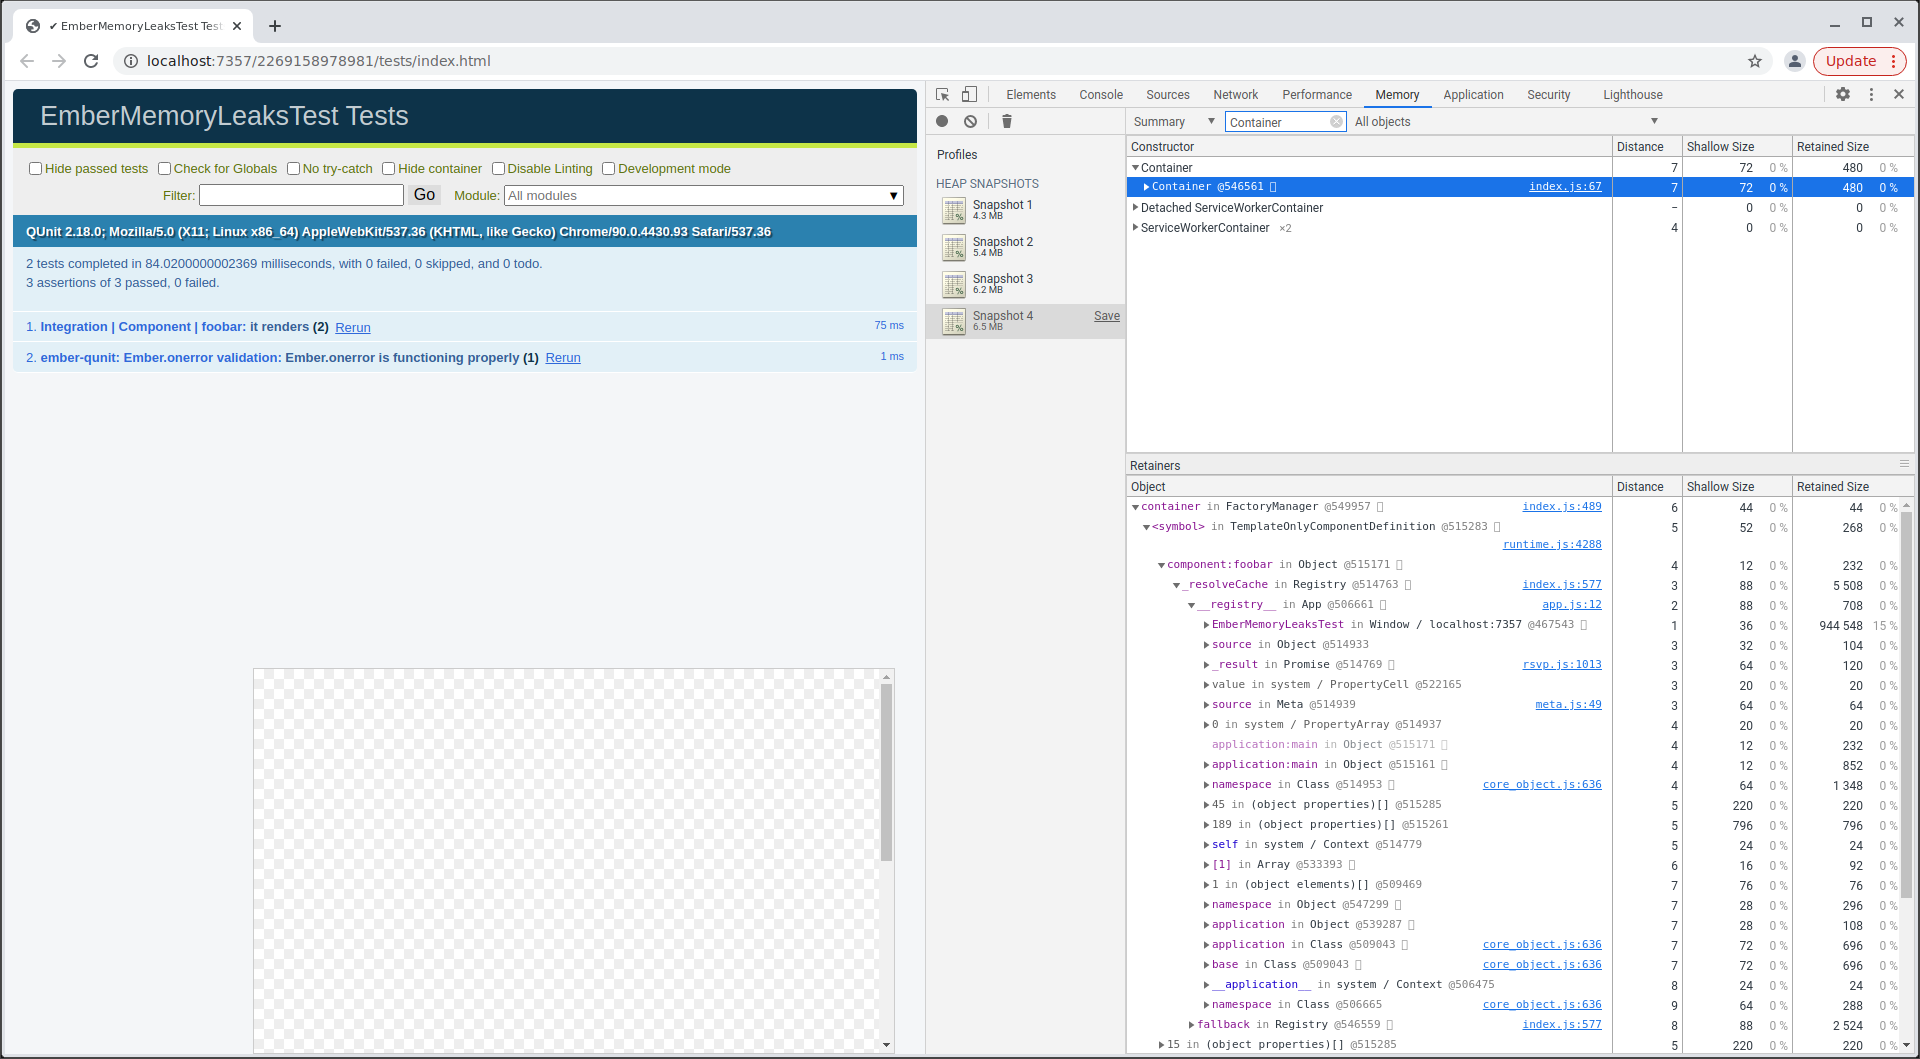Switch to the Network tab
Screen dimensions: 1920x1059
point(1236,95)
